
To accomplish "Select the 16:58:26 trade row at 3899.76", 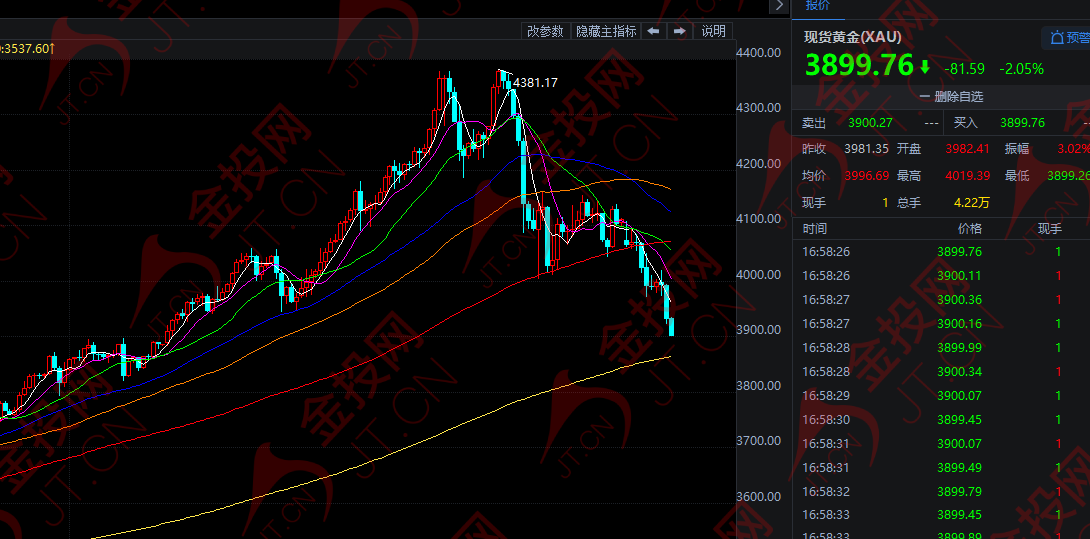I will 940,252.
